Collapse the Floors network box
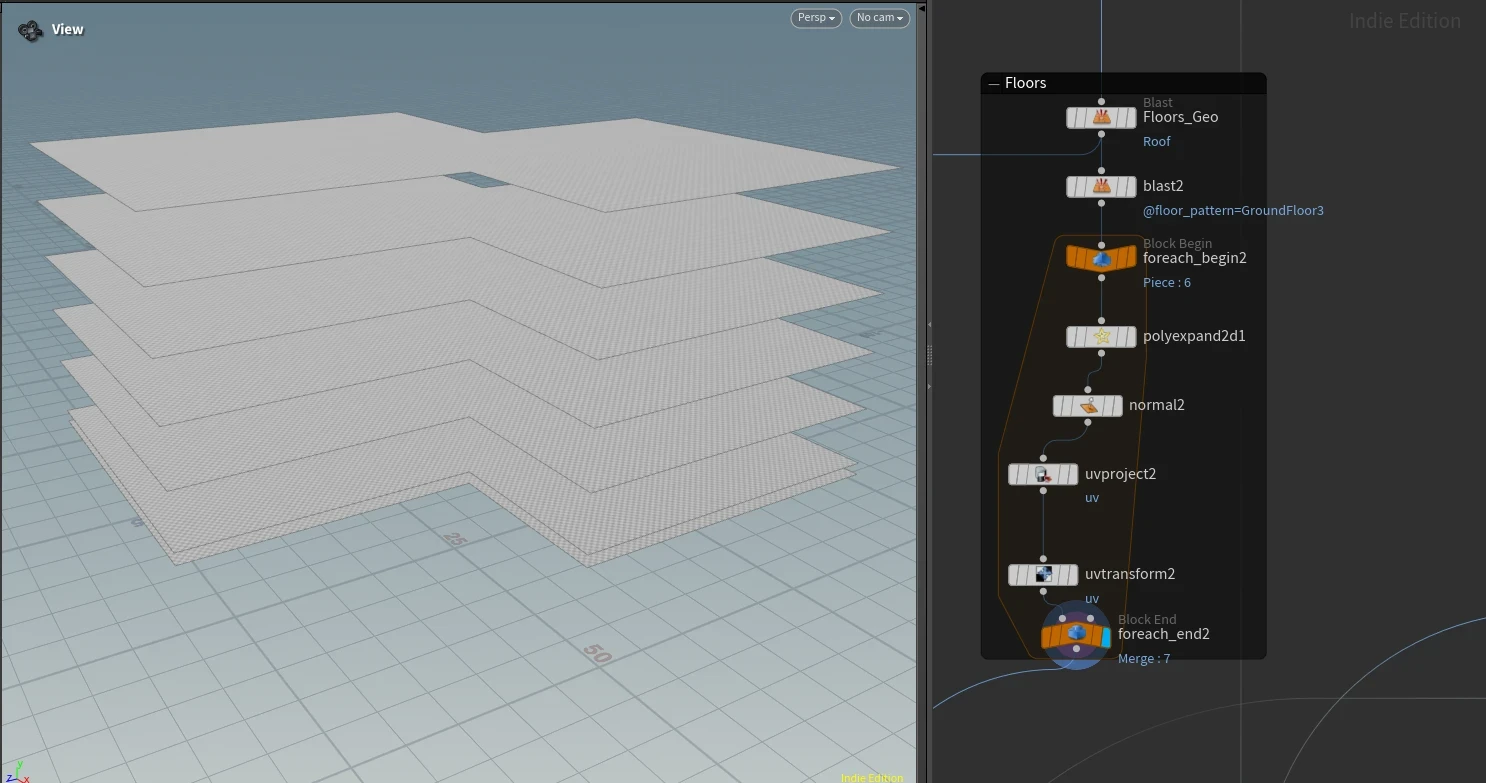Image resolution: width=1486 pixels, height=783 pixels. pyautogui.click(x=994, y=84)
